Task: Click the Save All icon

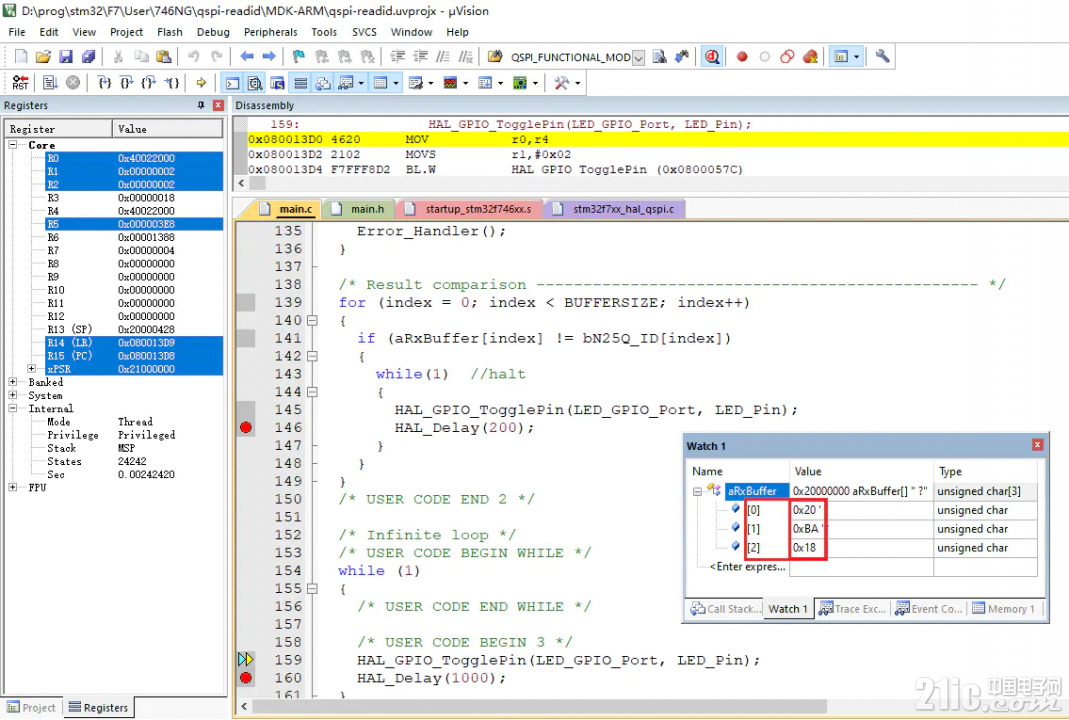Action: coord(88,57)
